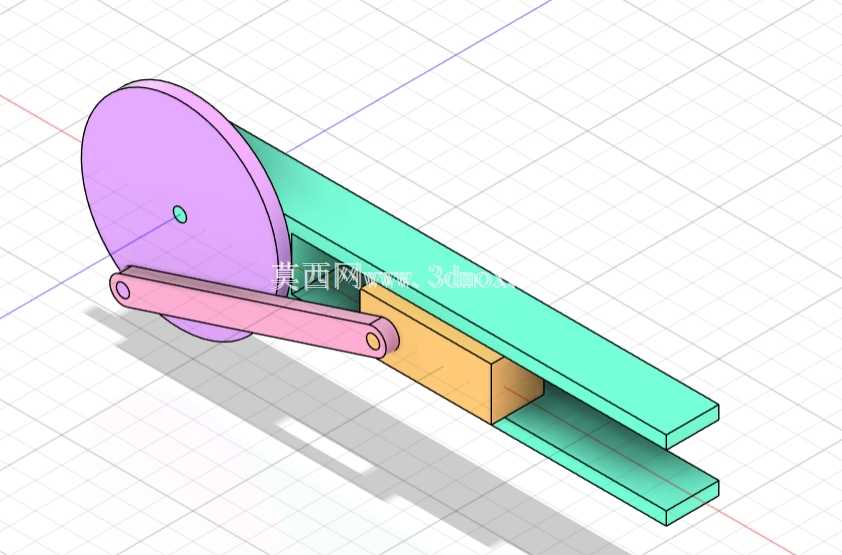
Task: Select the lower green guide rail
Action: click(607, 462)
